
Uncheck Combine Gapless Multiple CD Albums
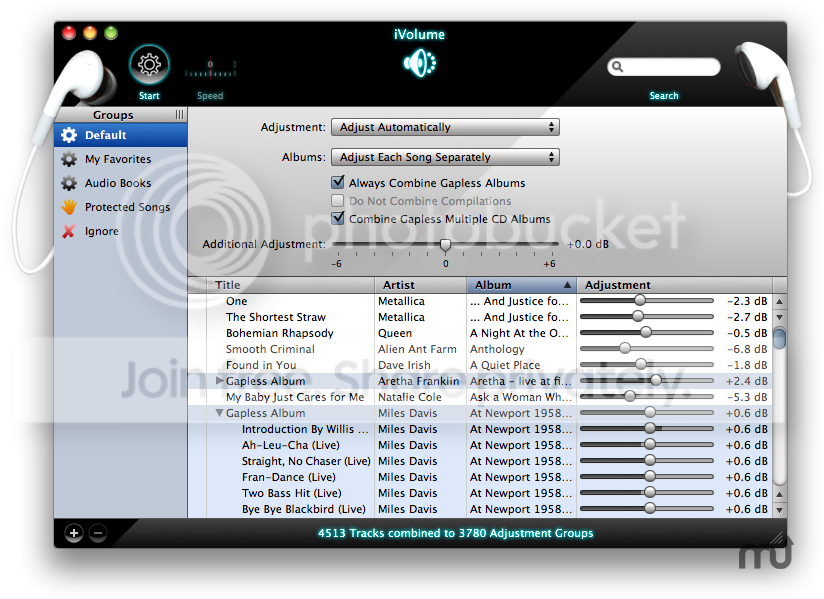[338, 218]
